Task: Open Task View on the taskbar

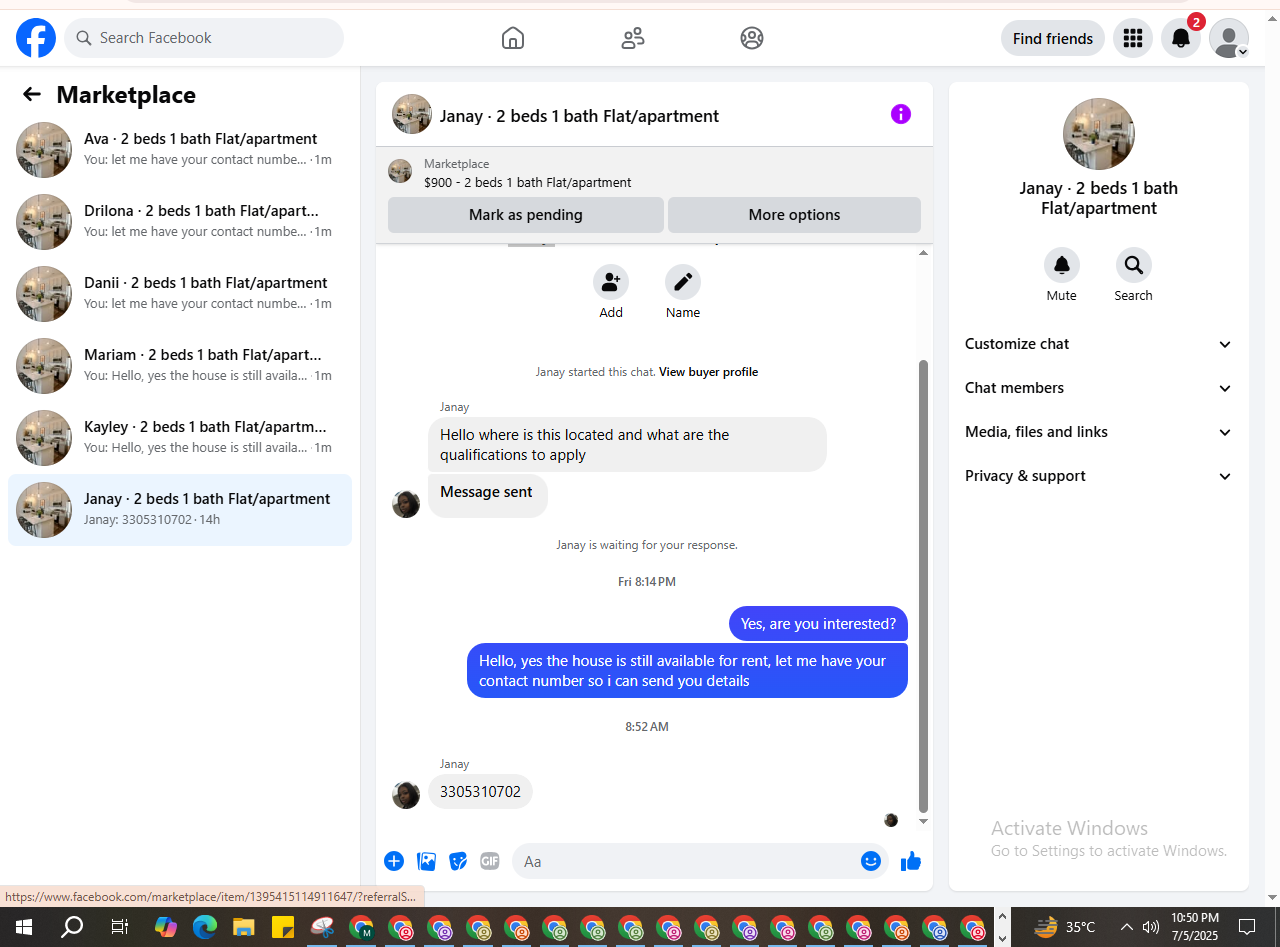Action: 119,927
